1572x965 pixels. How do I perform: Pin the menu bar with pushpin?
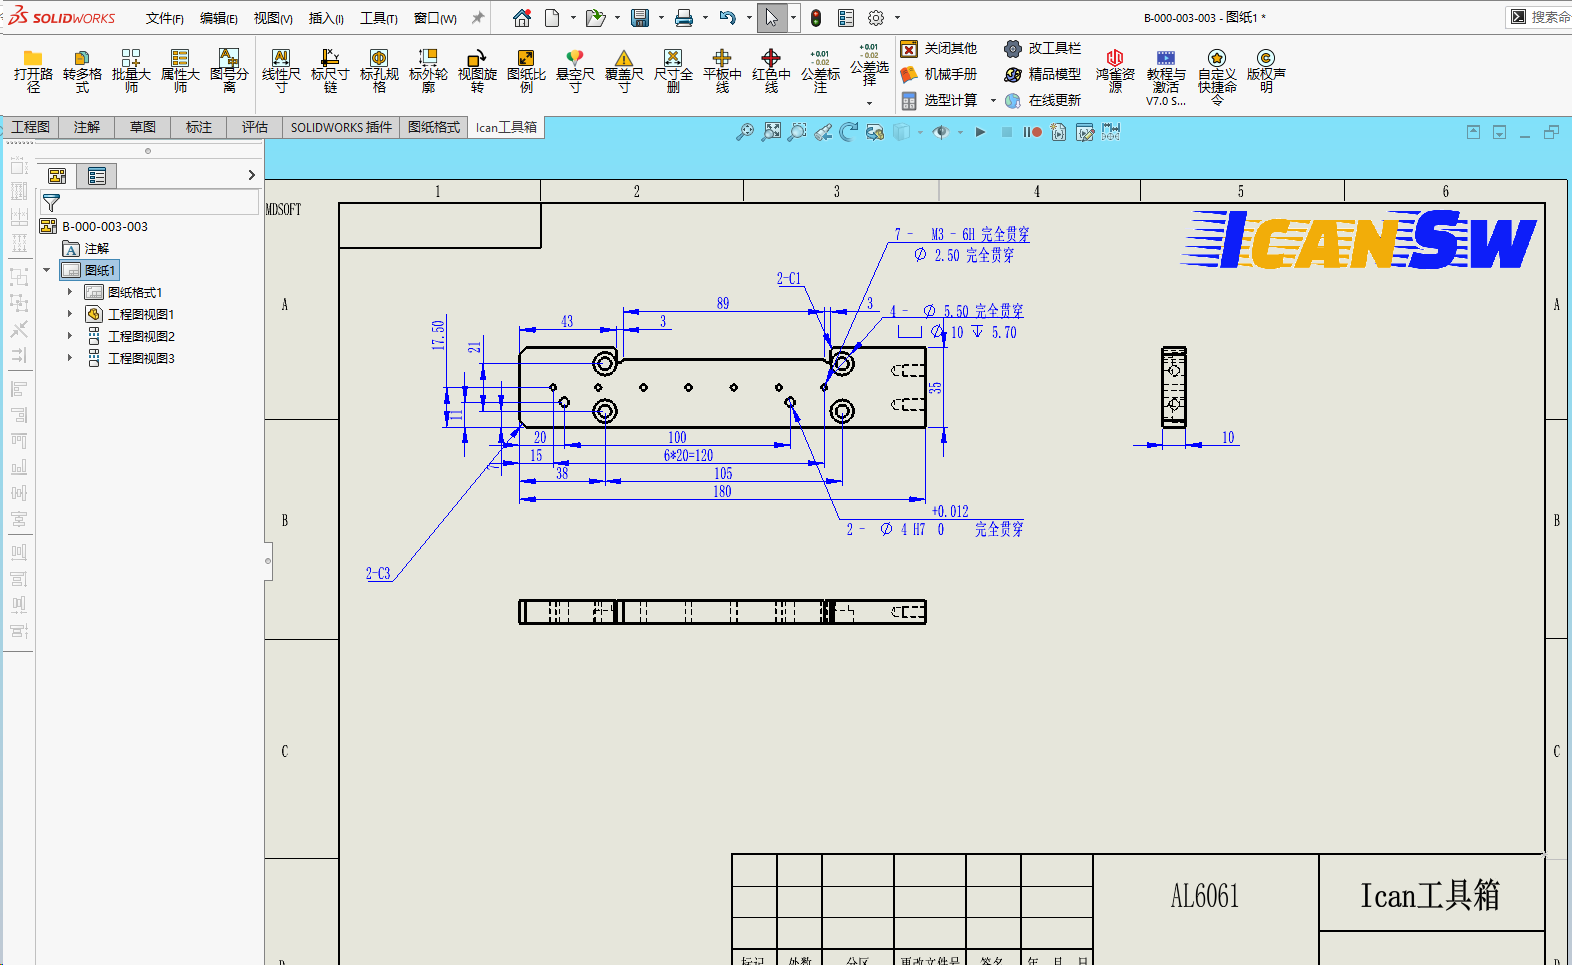click(478, 18)
